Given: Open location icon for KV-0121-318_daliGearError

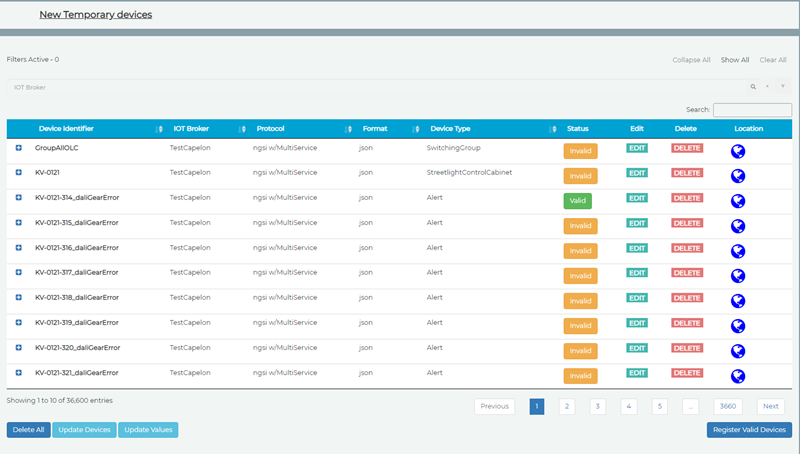Looking at the screenshot, I should [738, 301].
